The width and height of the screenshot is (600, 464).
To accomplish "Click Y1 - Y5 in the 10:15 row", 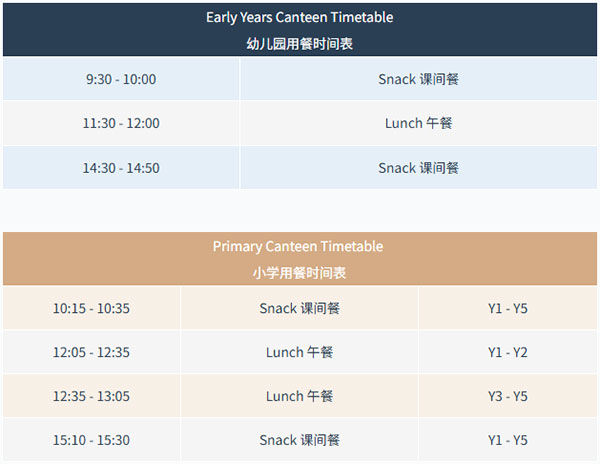I will pyautogui.click(x=507, y=308).
